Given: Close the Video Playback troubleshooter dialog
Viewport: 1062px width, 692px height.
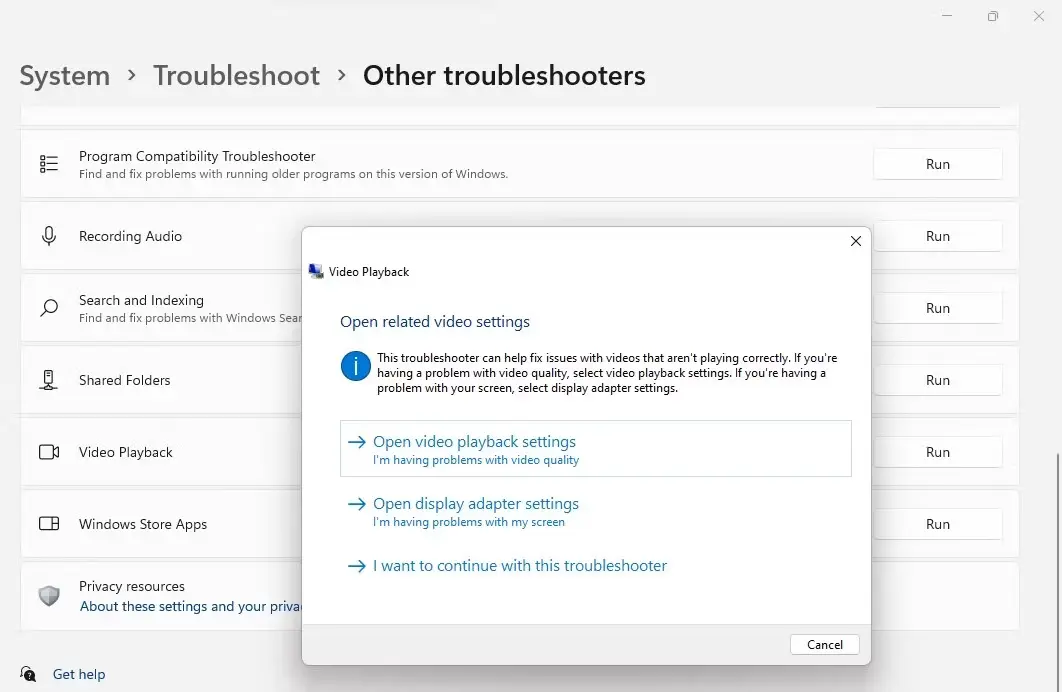Looking at the screenshot, I should tap(855, 241).
